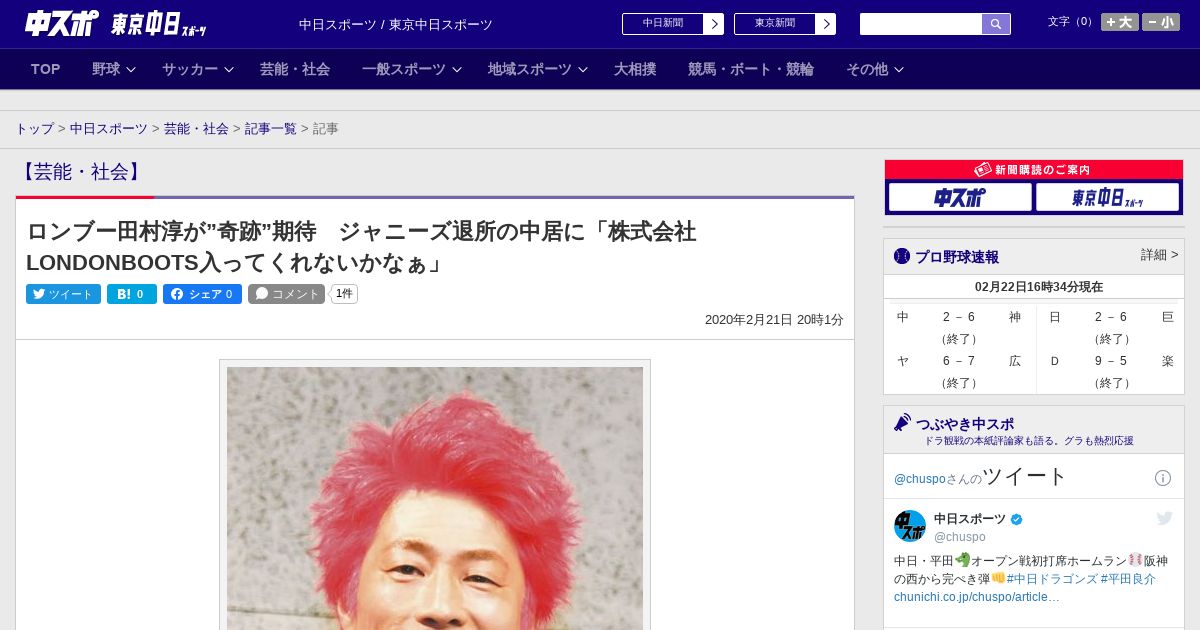
Task: Click the 中スポ logo in header
Action: tap(61, 23)
